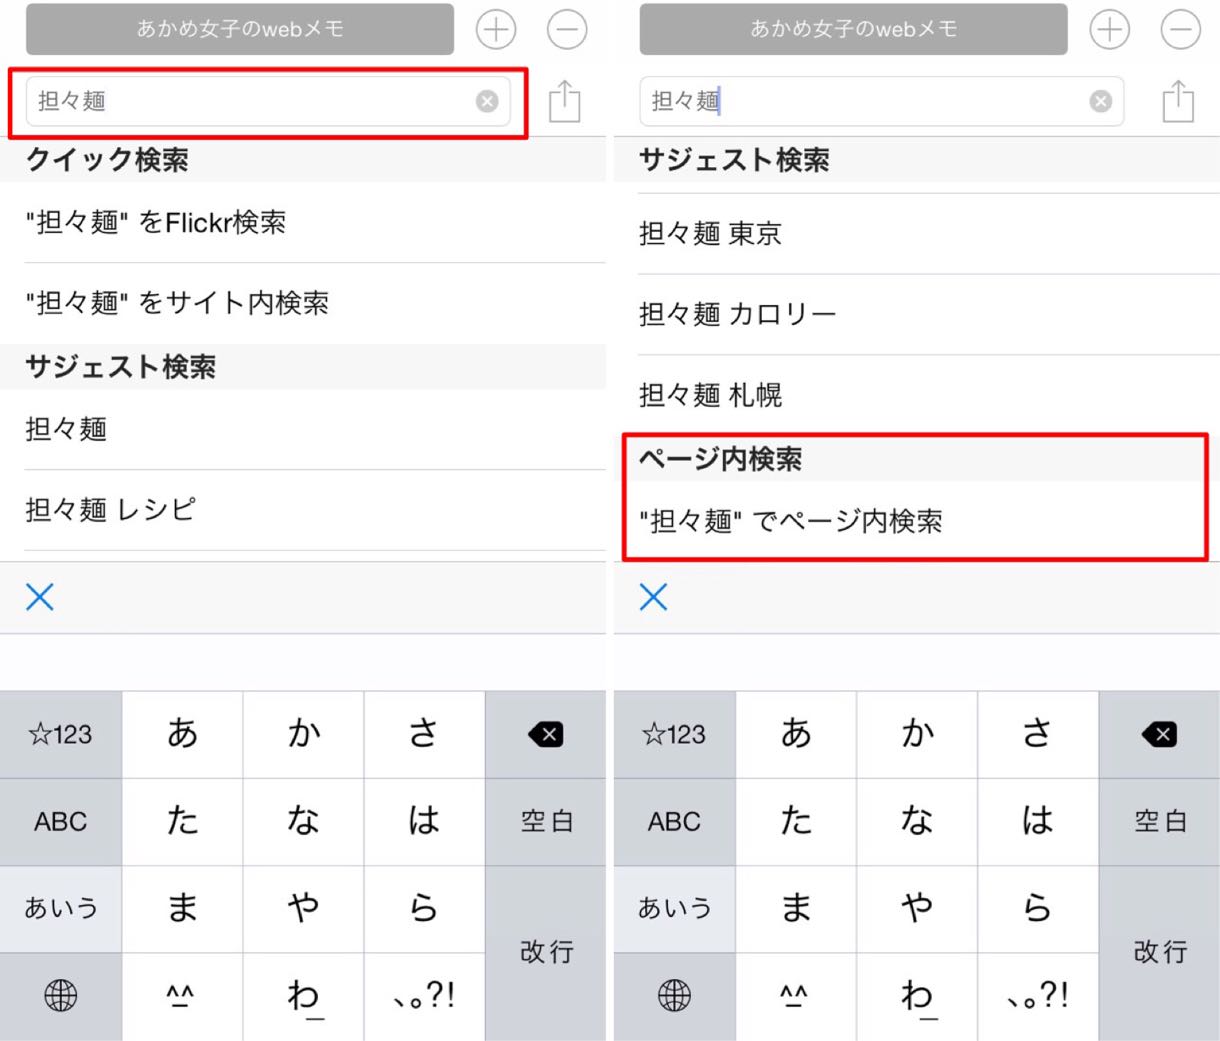Close suggestions with blue X, right screen
Screen dimensions: 1220x1041
point(654,597)
